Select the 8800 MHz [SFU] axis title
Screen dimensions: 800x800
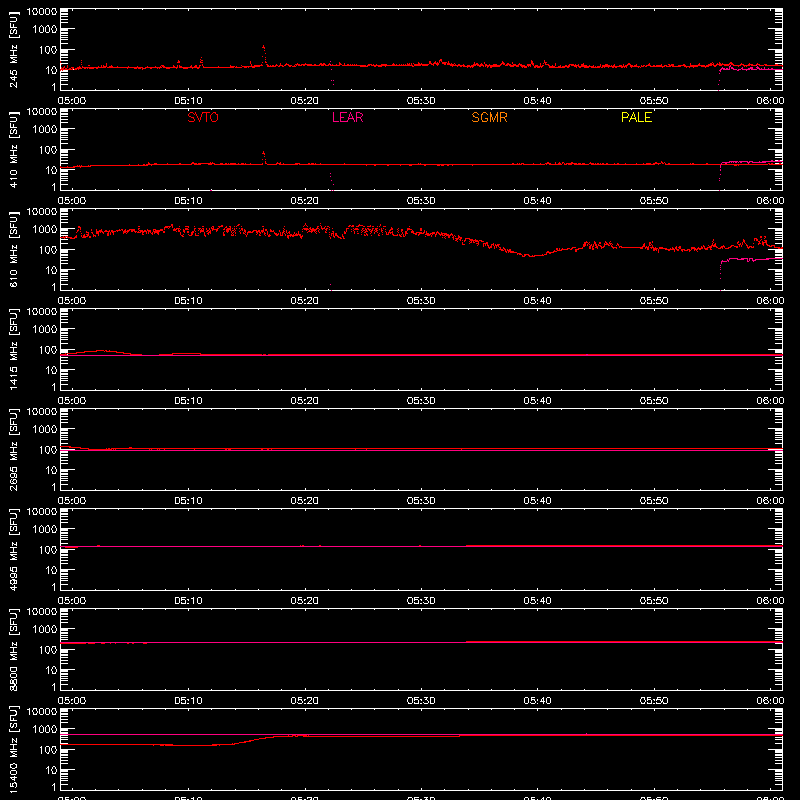(x=14, y=649)
